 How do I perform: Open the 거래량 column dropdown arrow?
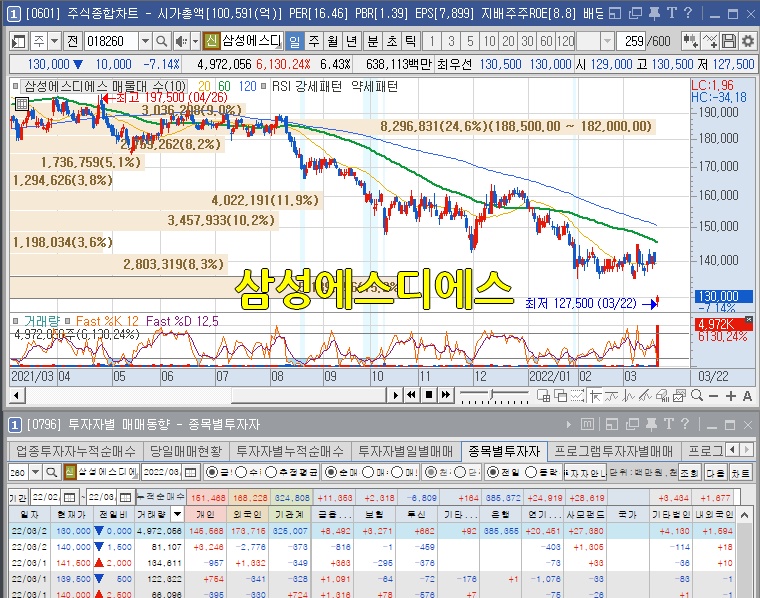[x=177, y=515]
